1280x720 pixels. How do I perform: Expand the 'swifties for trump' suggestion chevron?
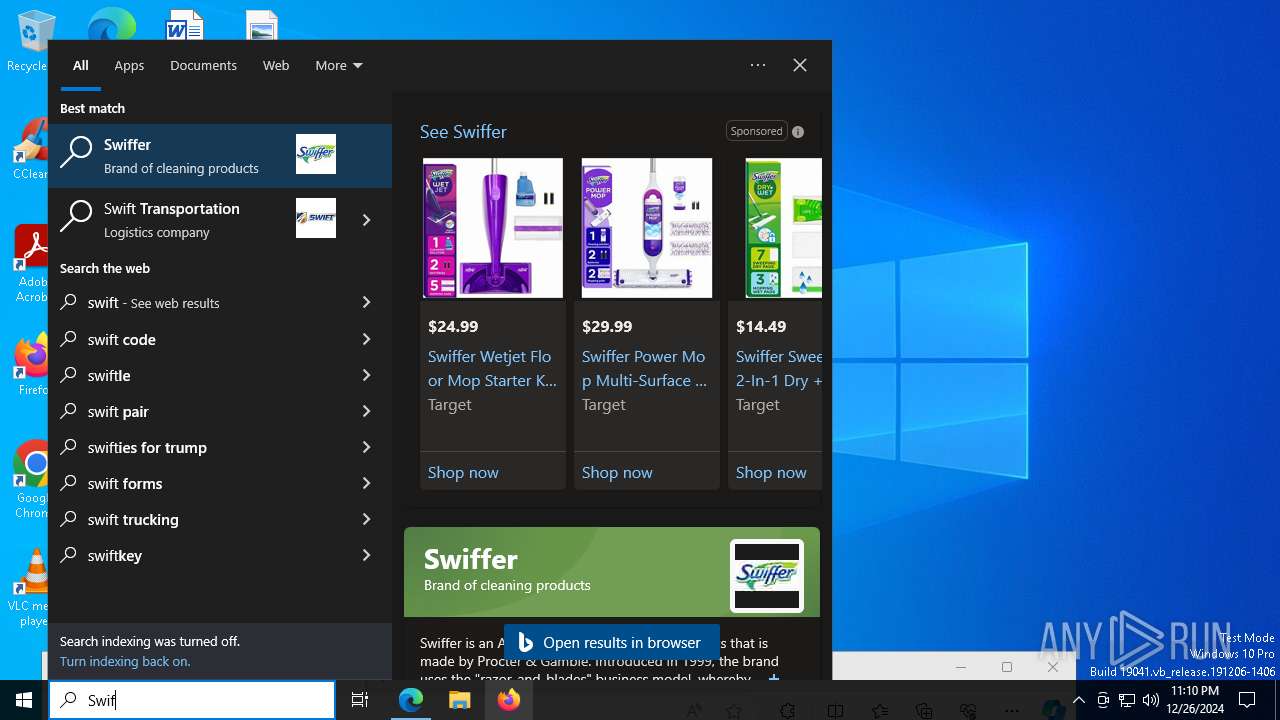click(366, 447)
